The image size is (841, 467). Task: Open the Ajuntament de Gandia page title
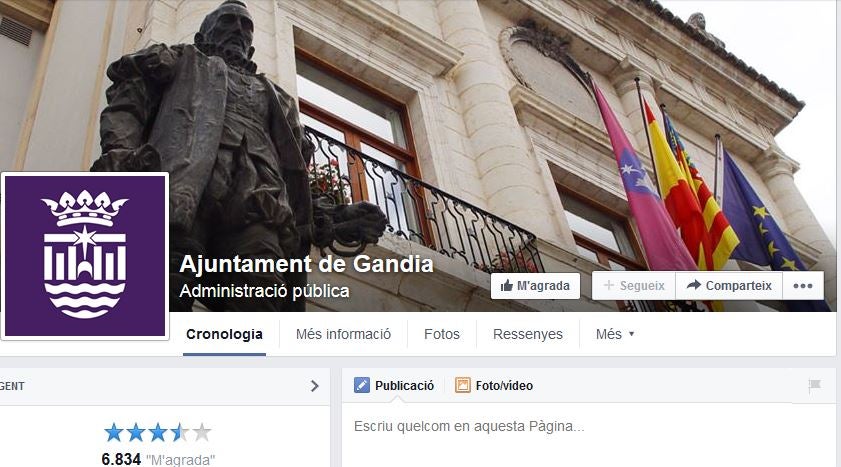306,264
